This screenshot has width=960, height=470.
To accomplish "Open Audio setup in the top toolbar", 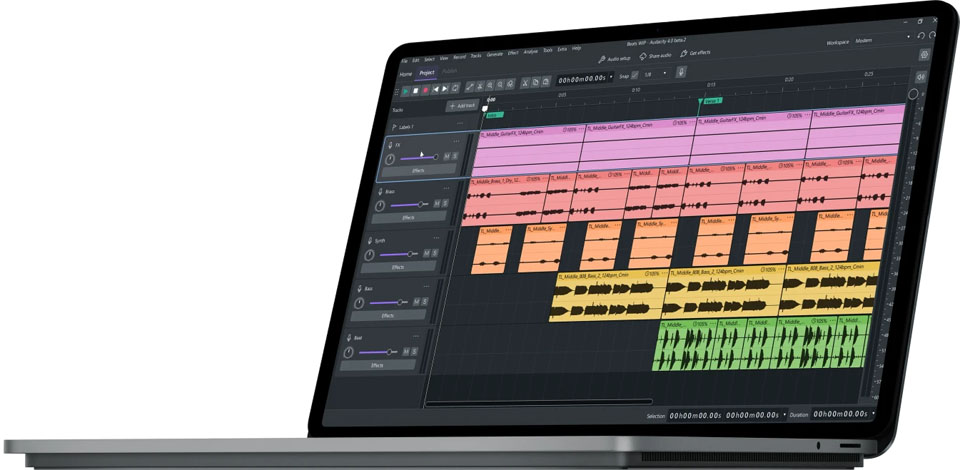I will click(614, 59).
